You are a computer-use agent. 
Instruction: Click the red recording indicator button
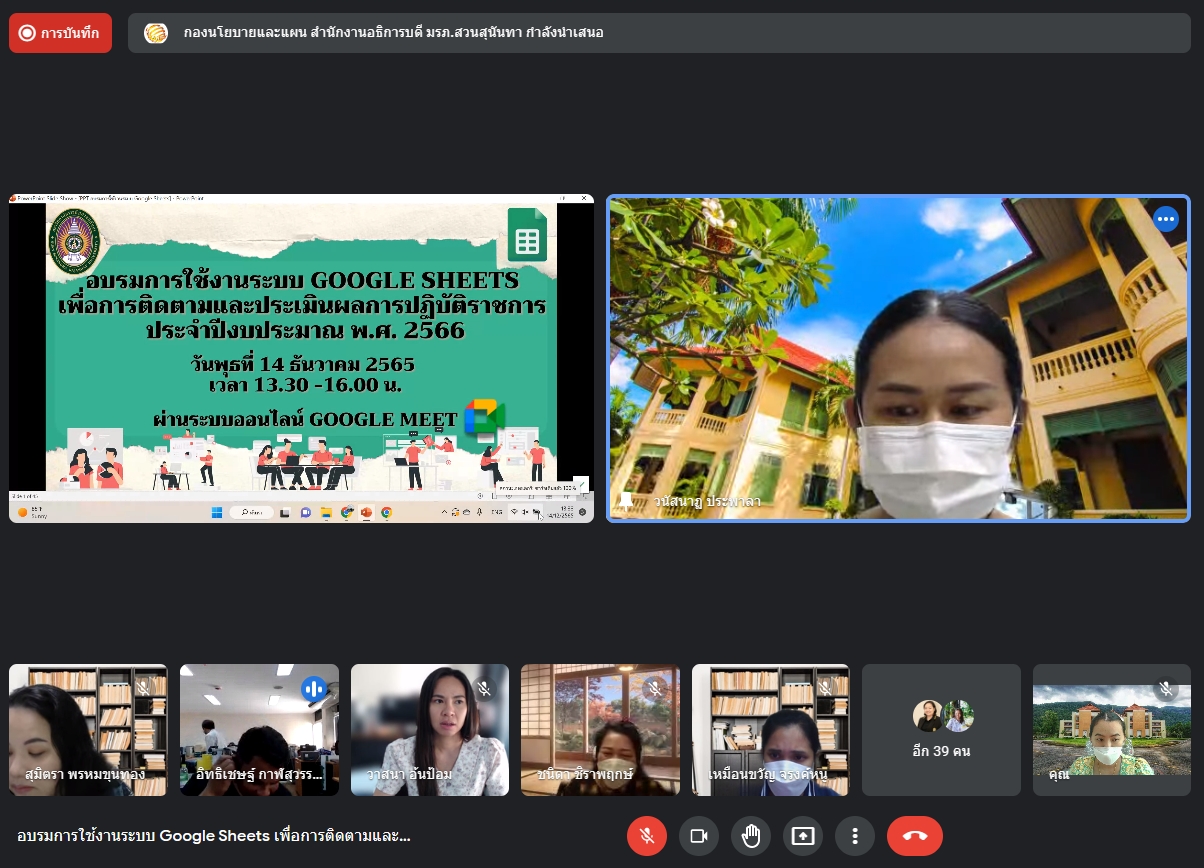coord(60,33)
